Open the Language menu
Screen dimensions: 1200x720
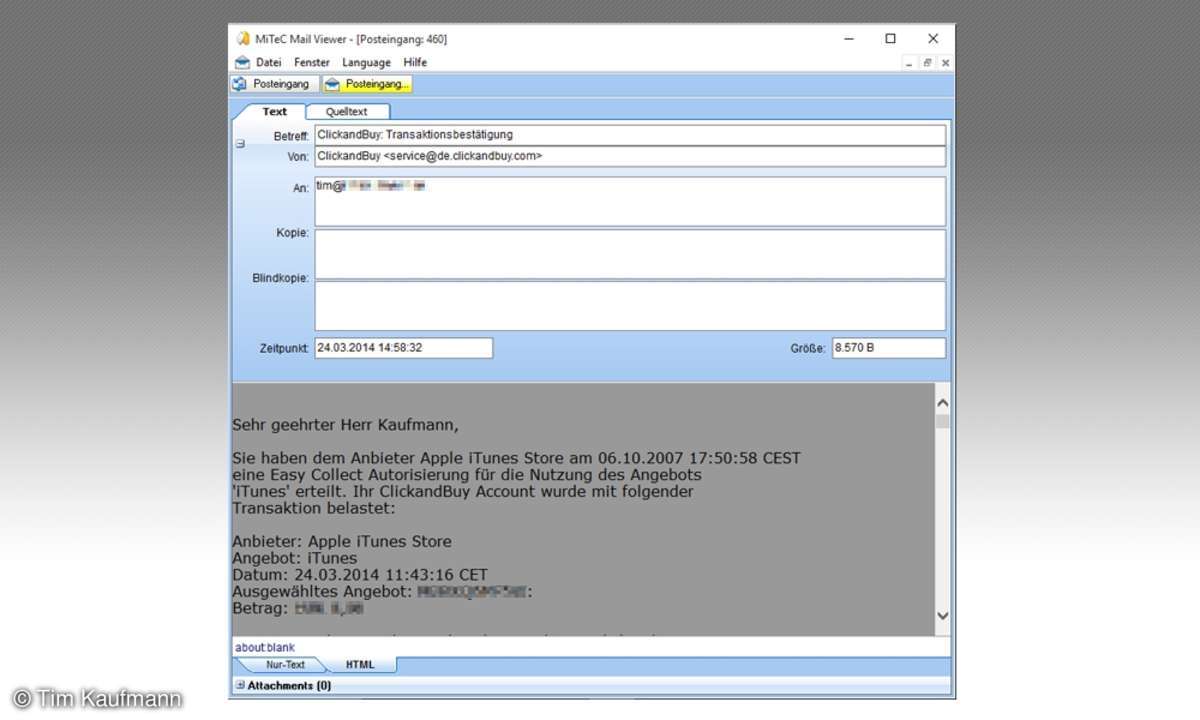[366, 62]
